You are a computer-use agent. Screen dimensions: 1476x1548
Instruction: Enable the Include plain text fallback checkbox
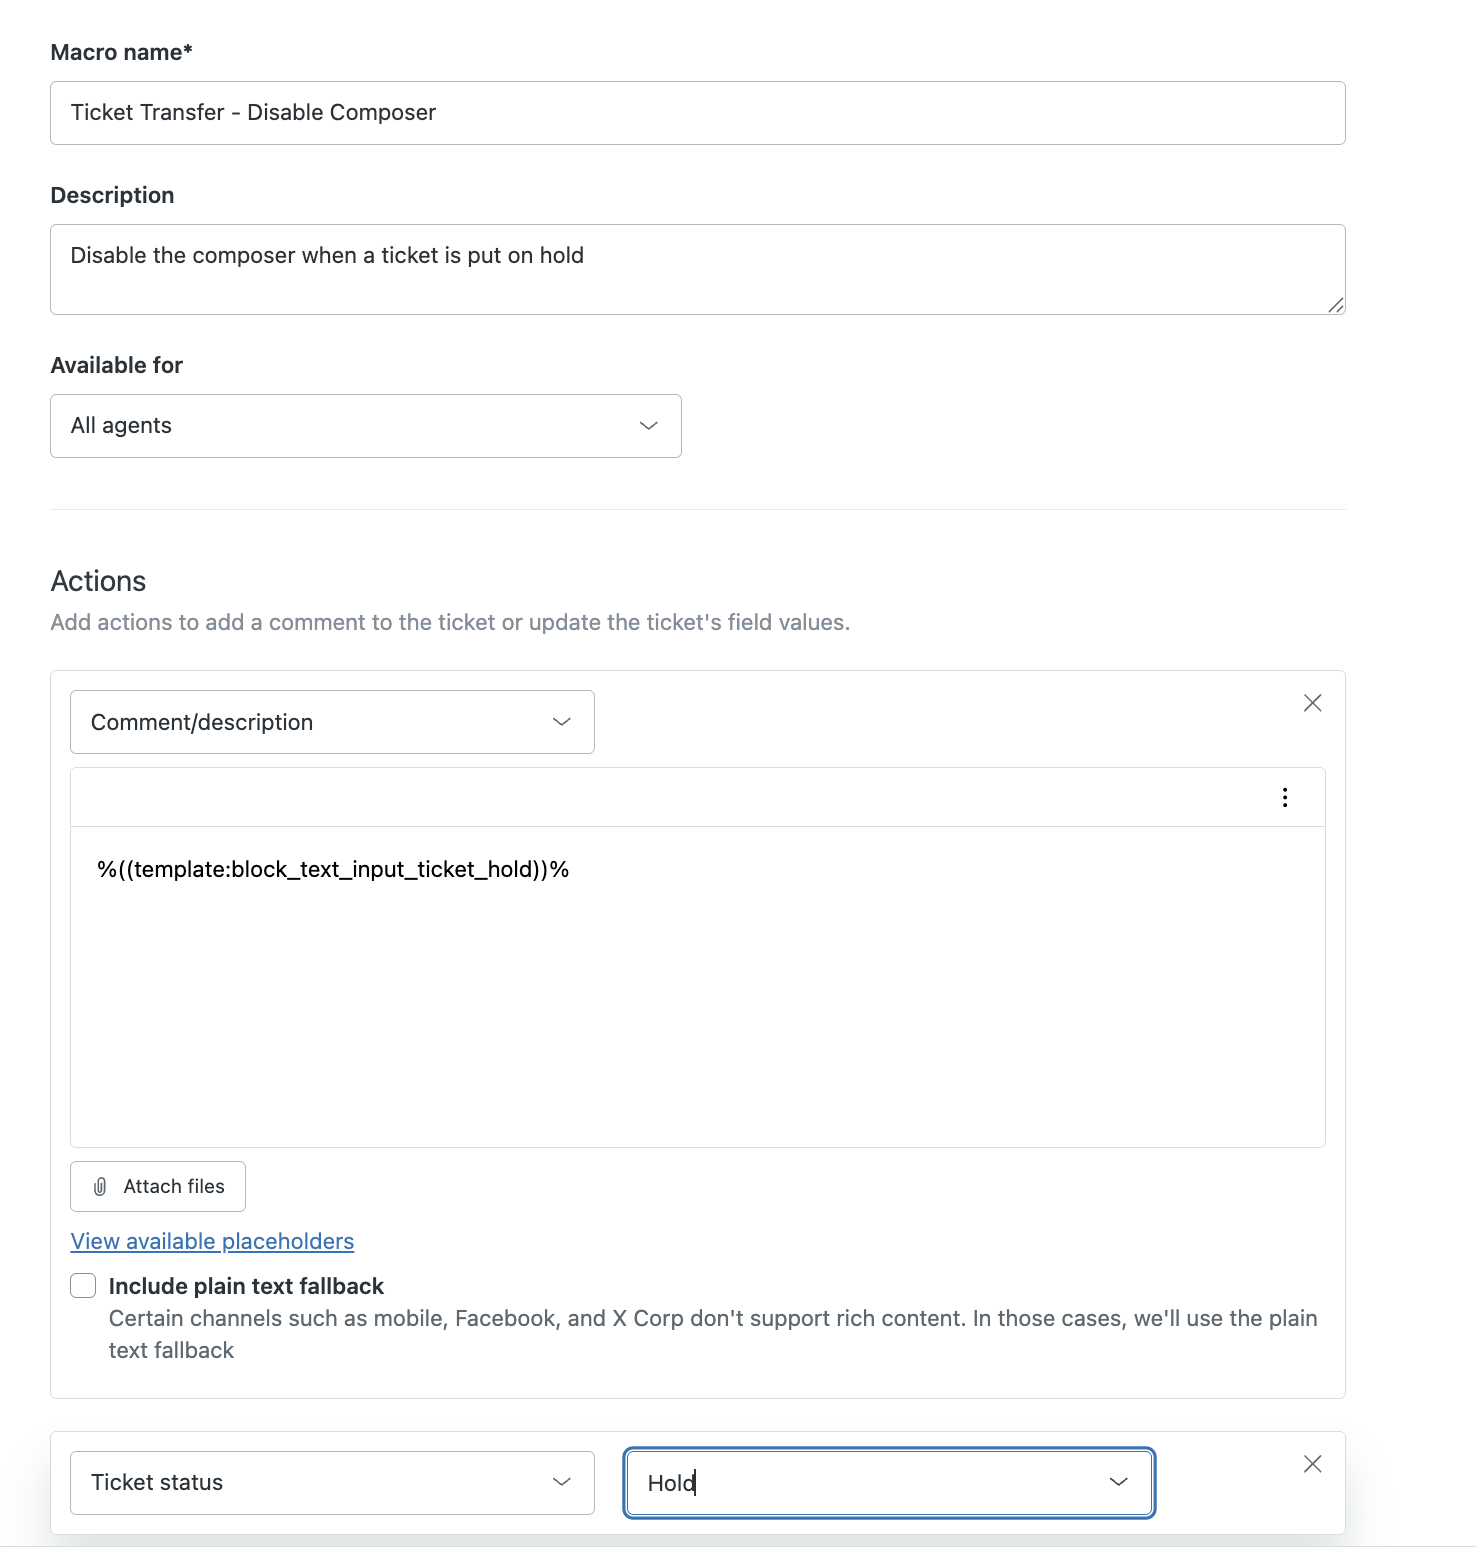tap(83, 1286)
